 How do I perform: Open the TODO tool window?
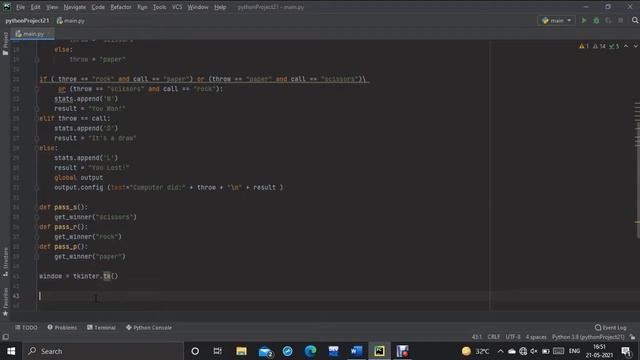tap(26, 327)
